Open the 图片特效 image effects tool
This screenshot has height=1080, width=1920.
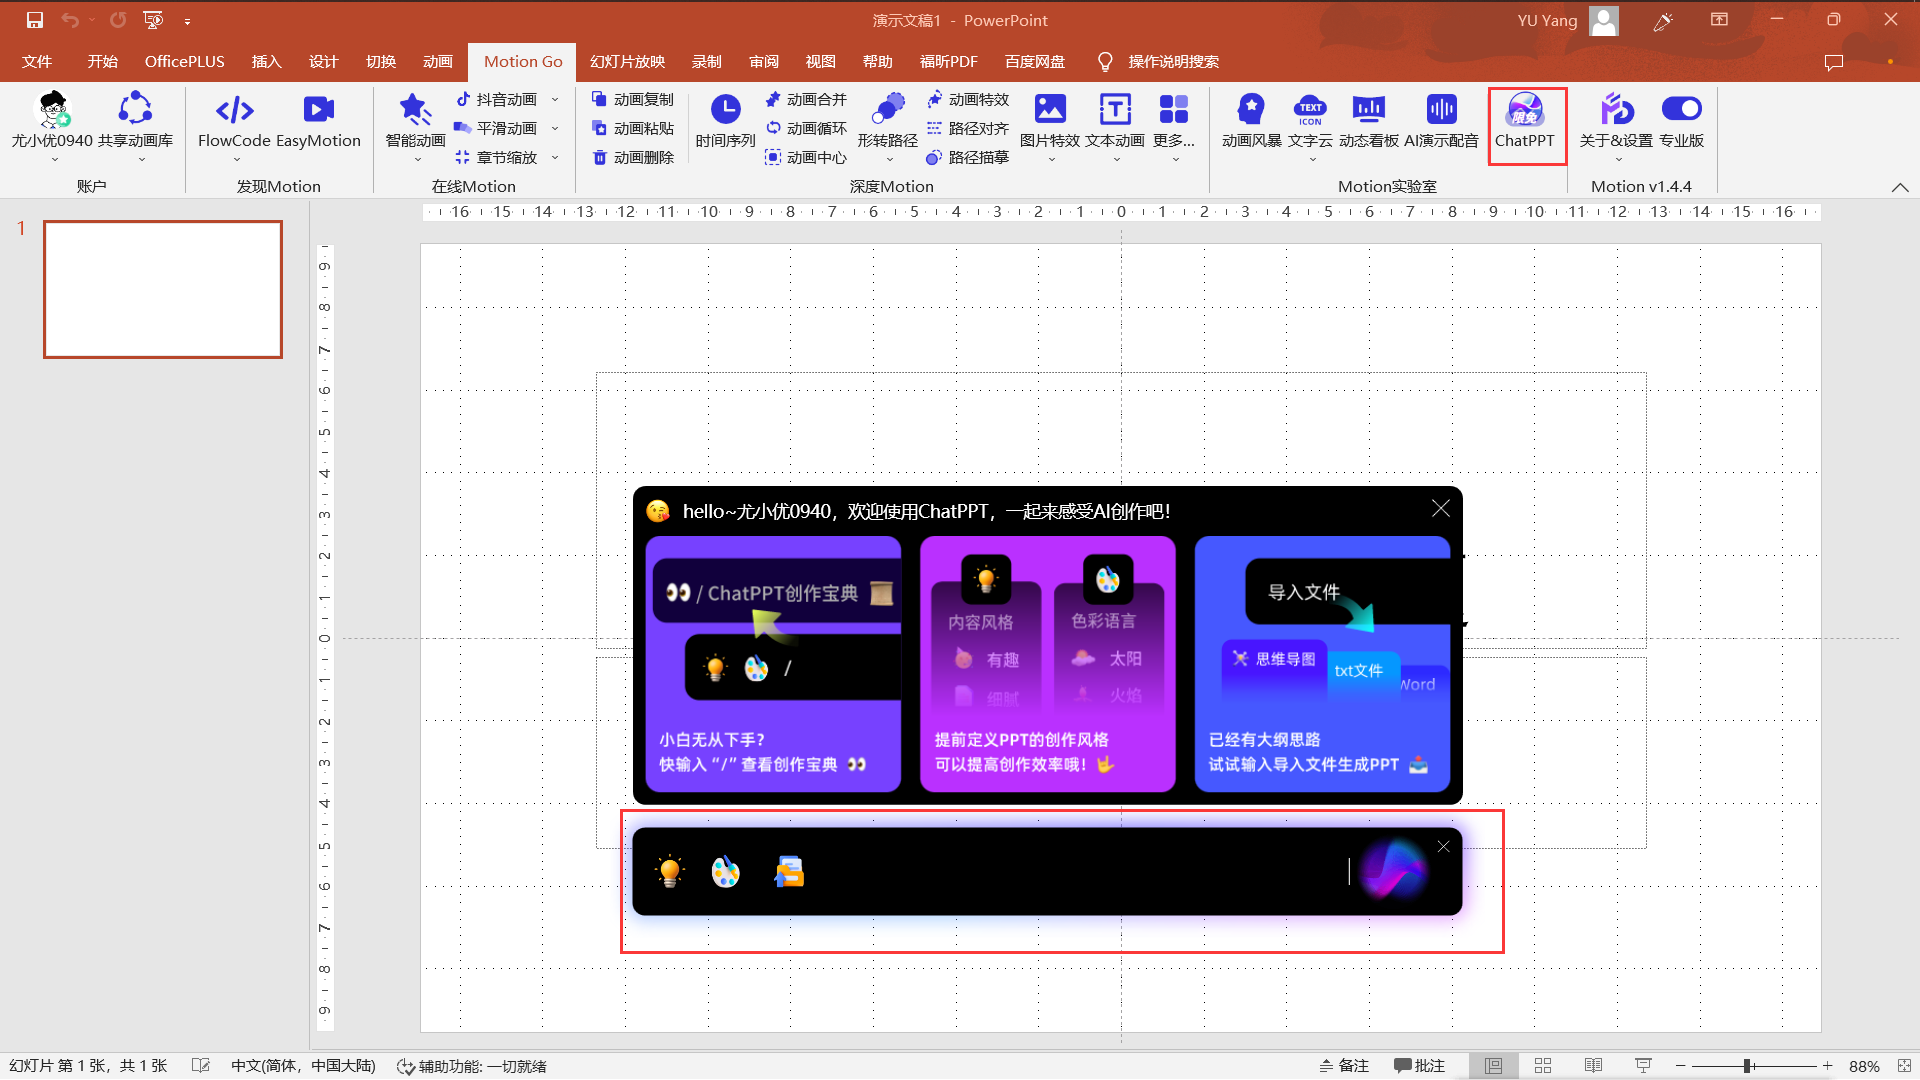coord(1050,118)
